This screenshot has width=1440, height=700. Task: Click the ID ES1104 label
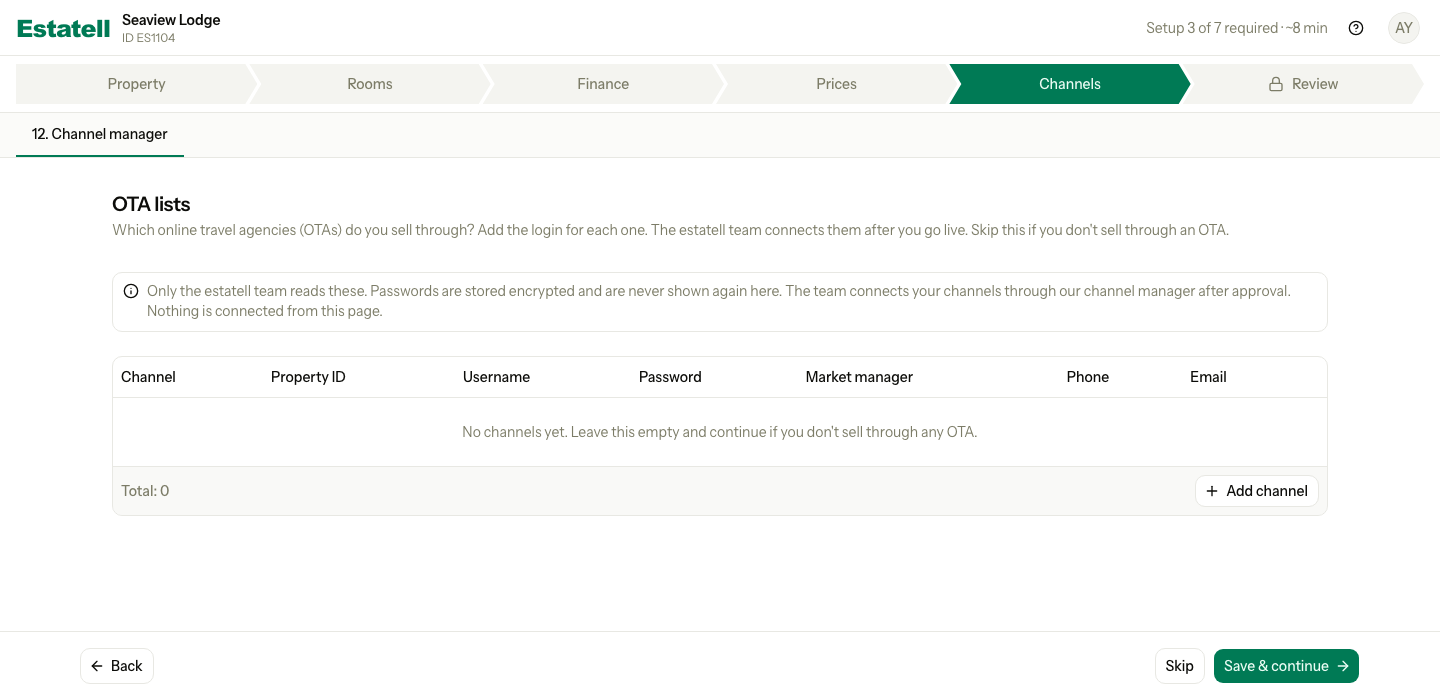pos(149,38)
